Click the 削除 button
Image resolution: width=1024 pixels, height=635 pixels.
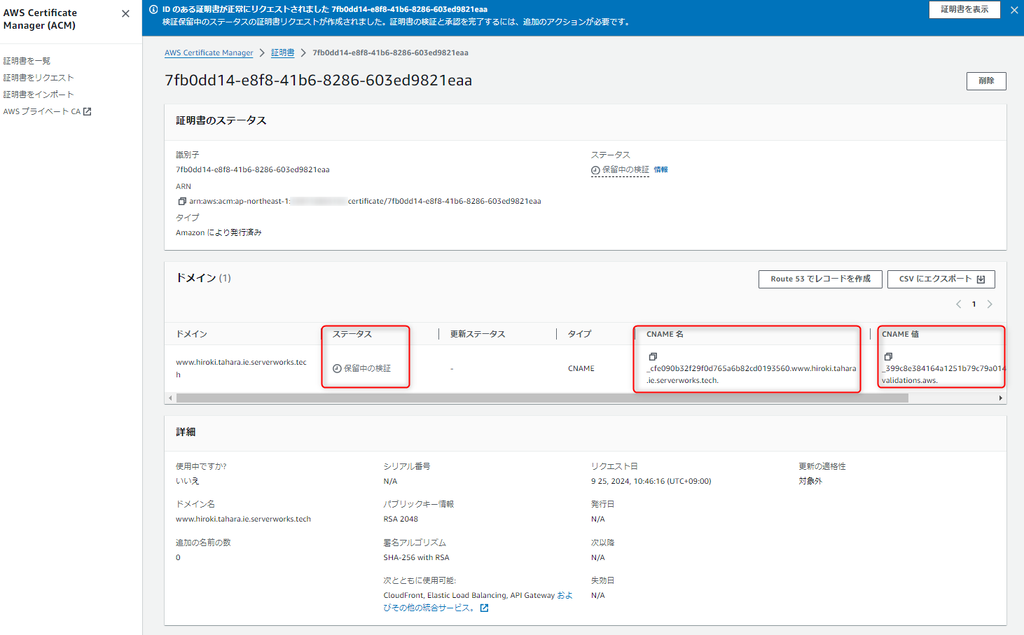986,81
